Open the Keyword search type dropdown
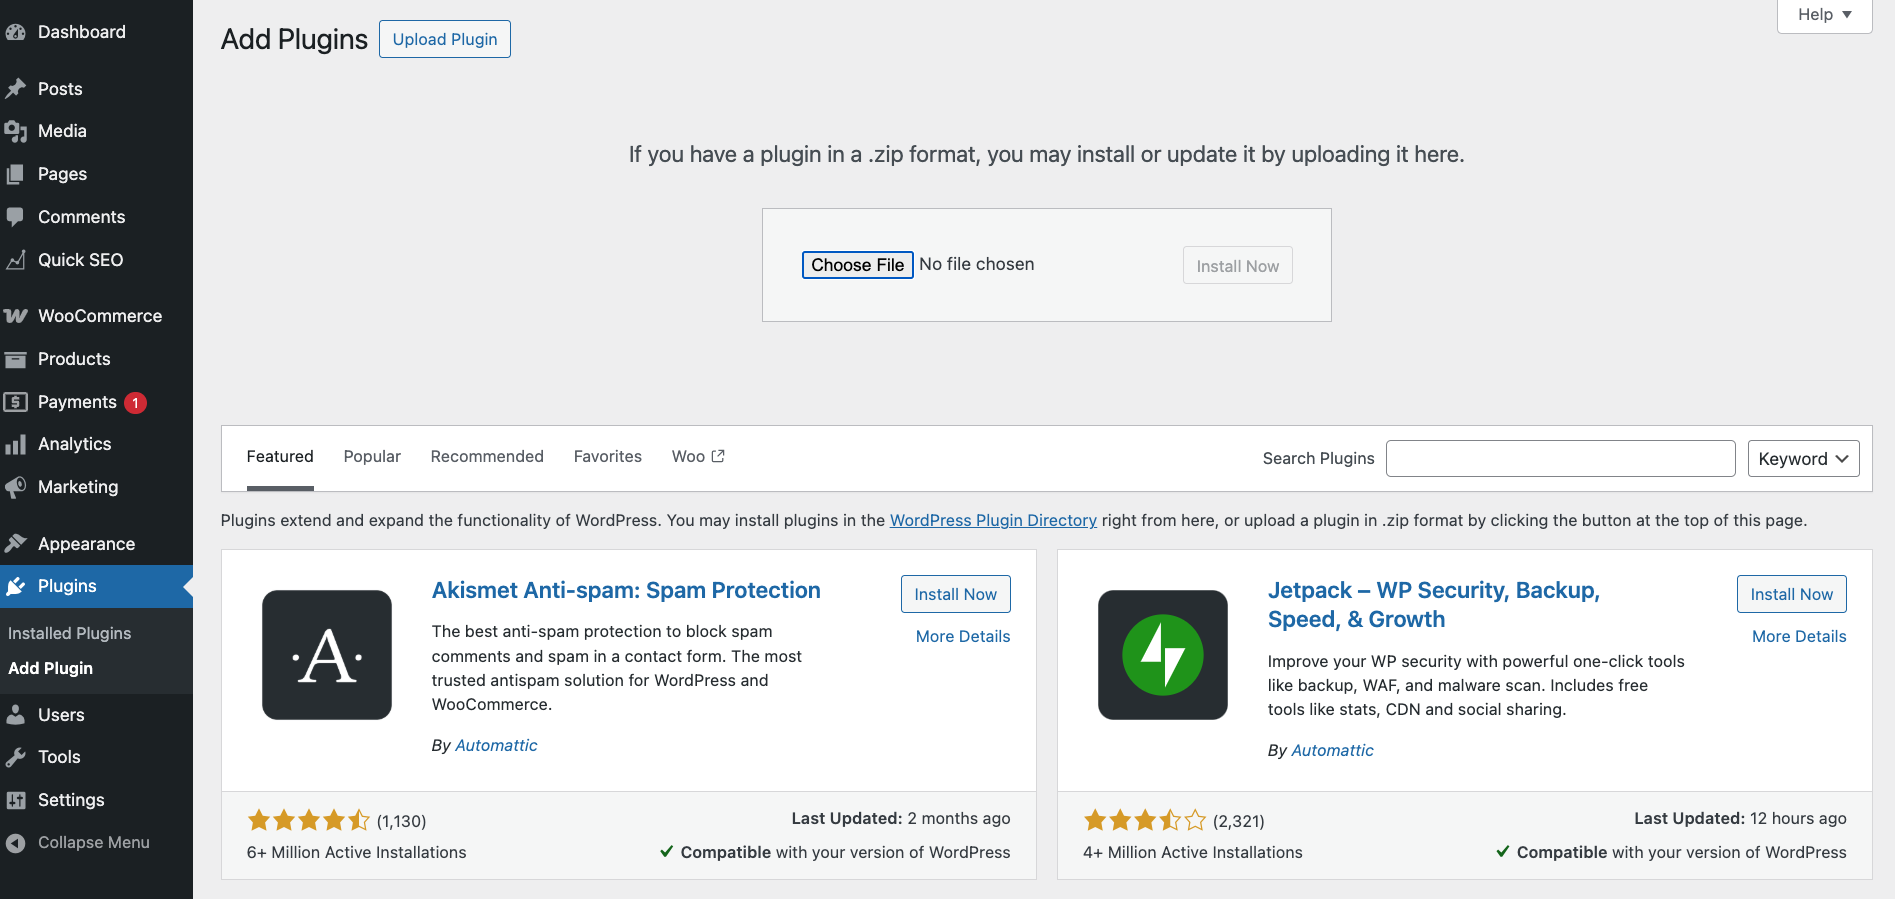The image size is (1895, 899). click(1803, 459)
